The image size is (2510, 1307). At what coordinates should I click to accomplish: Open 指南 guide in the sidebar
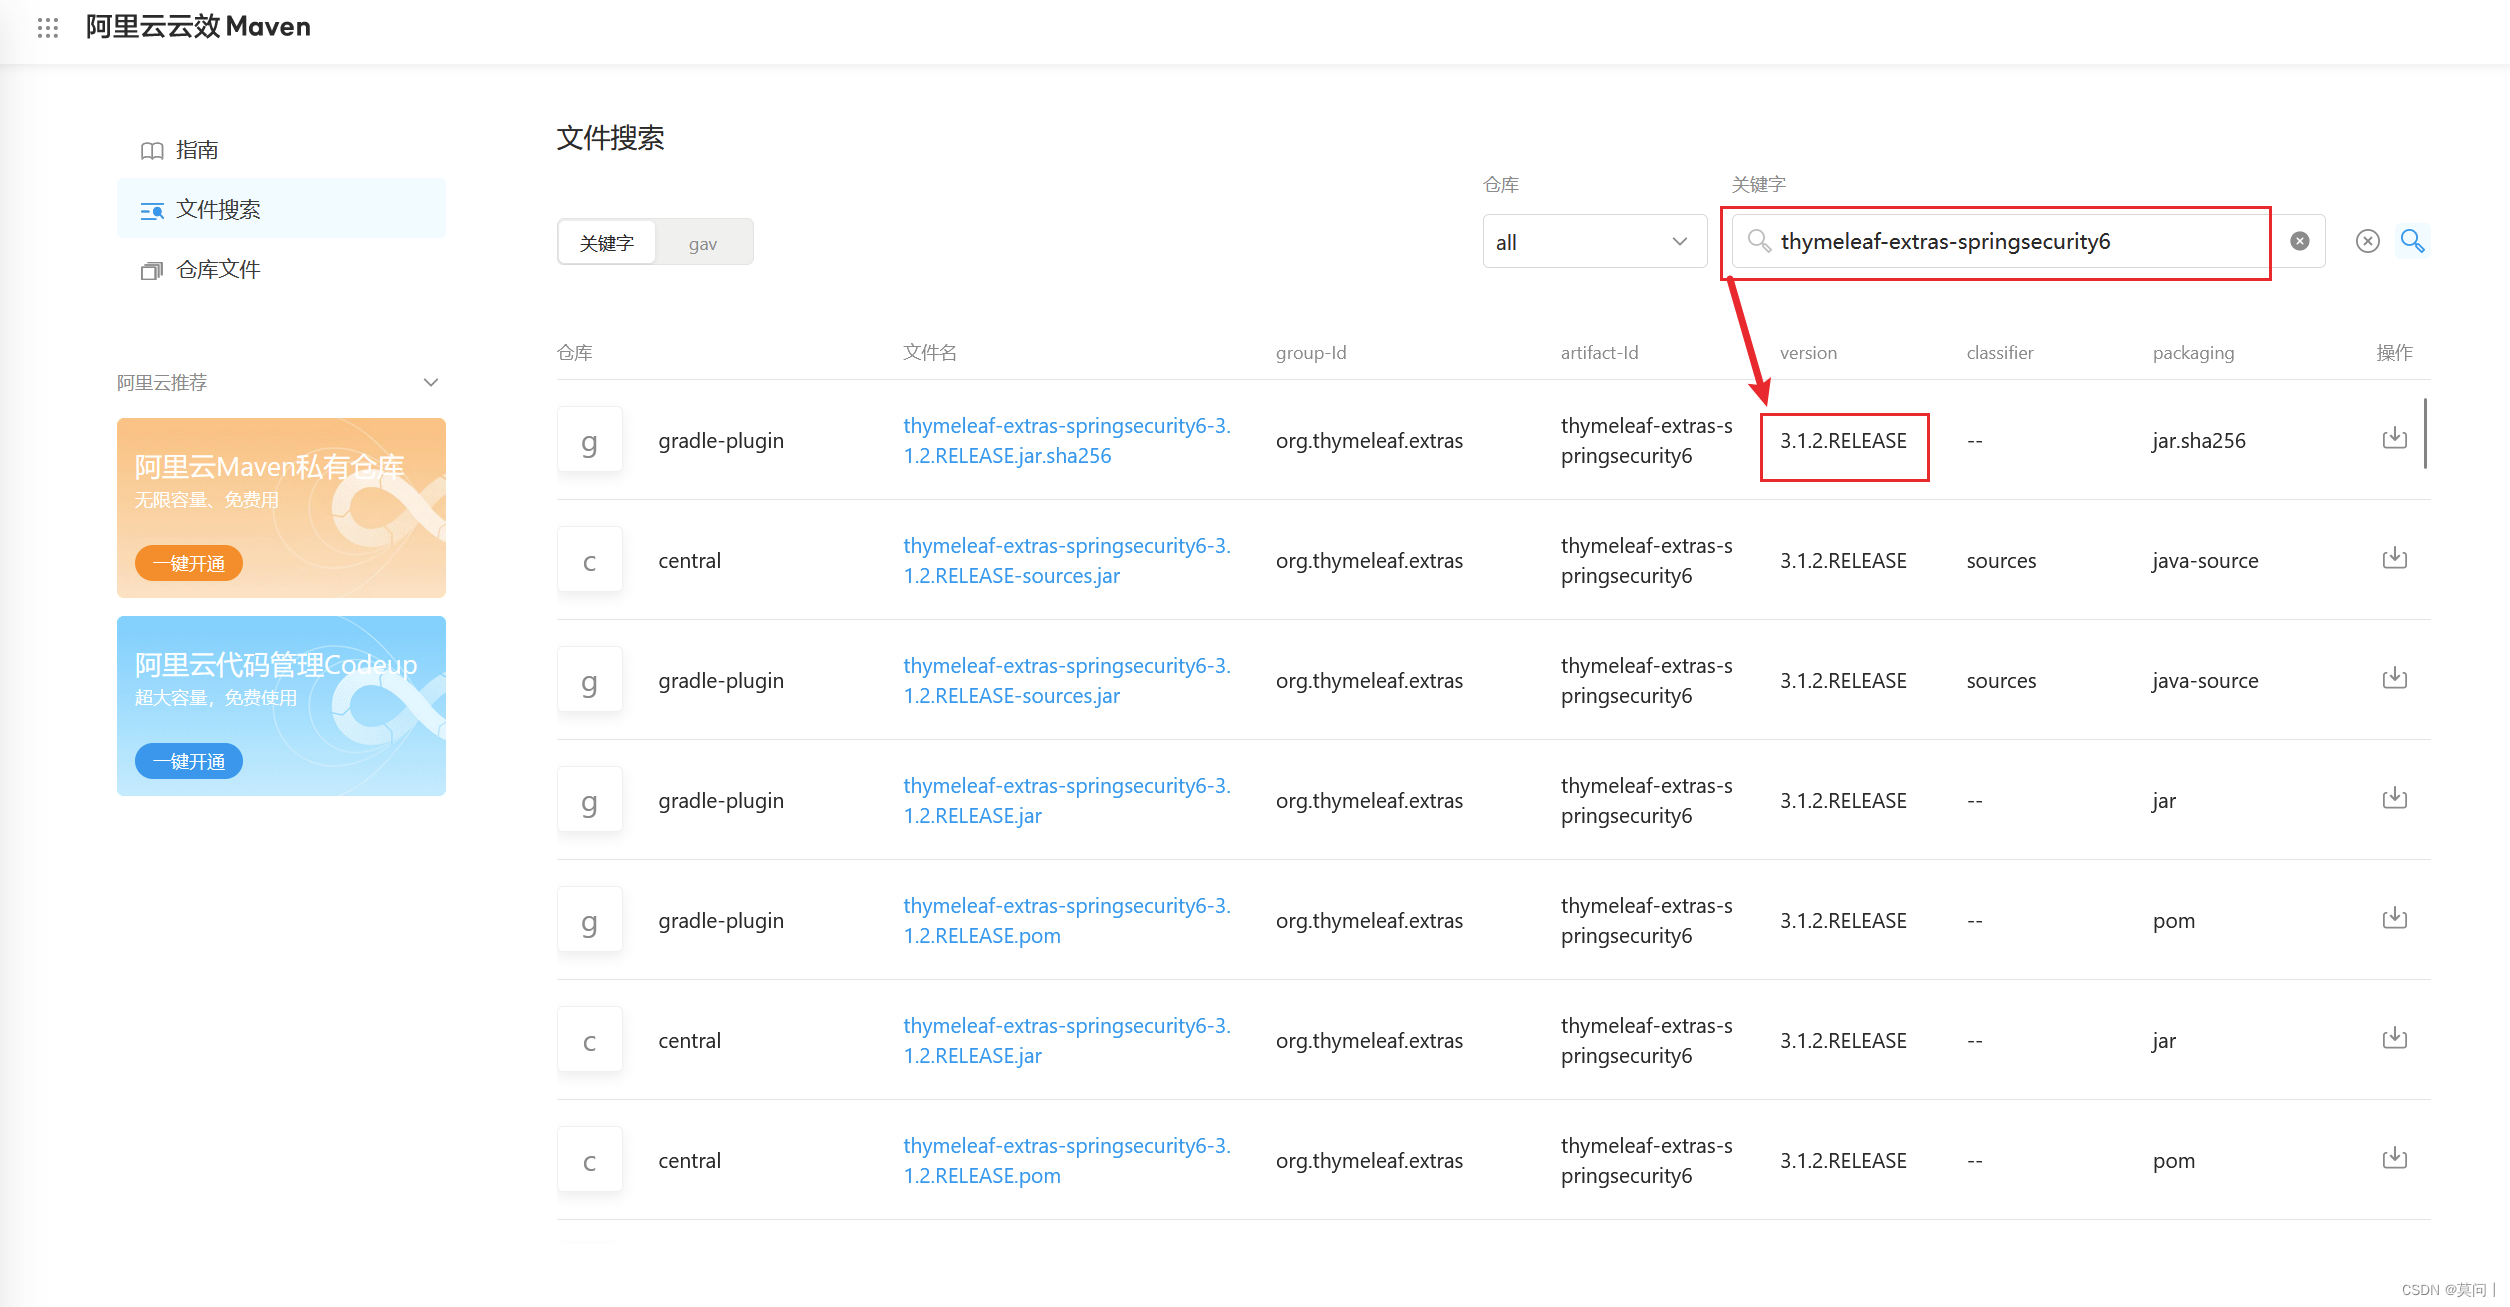pos(197,150)
